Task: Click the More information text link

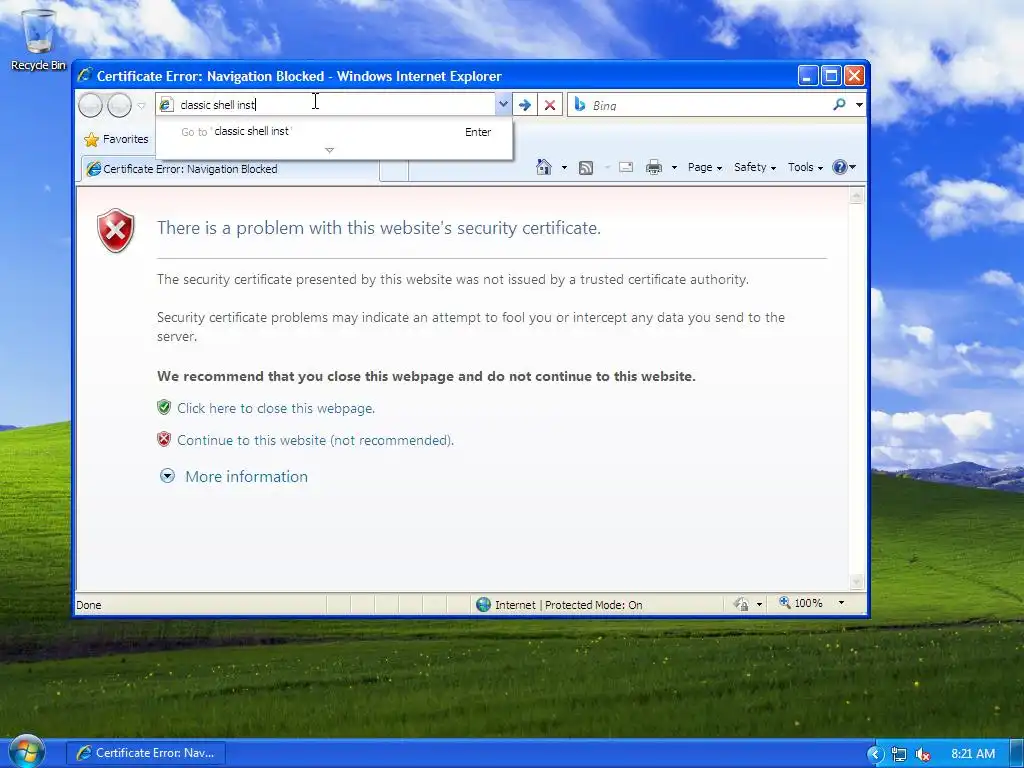Action: tap(246, 477)
